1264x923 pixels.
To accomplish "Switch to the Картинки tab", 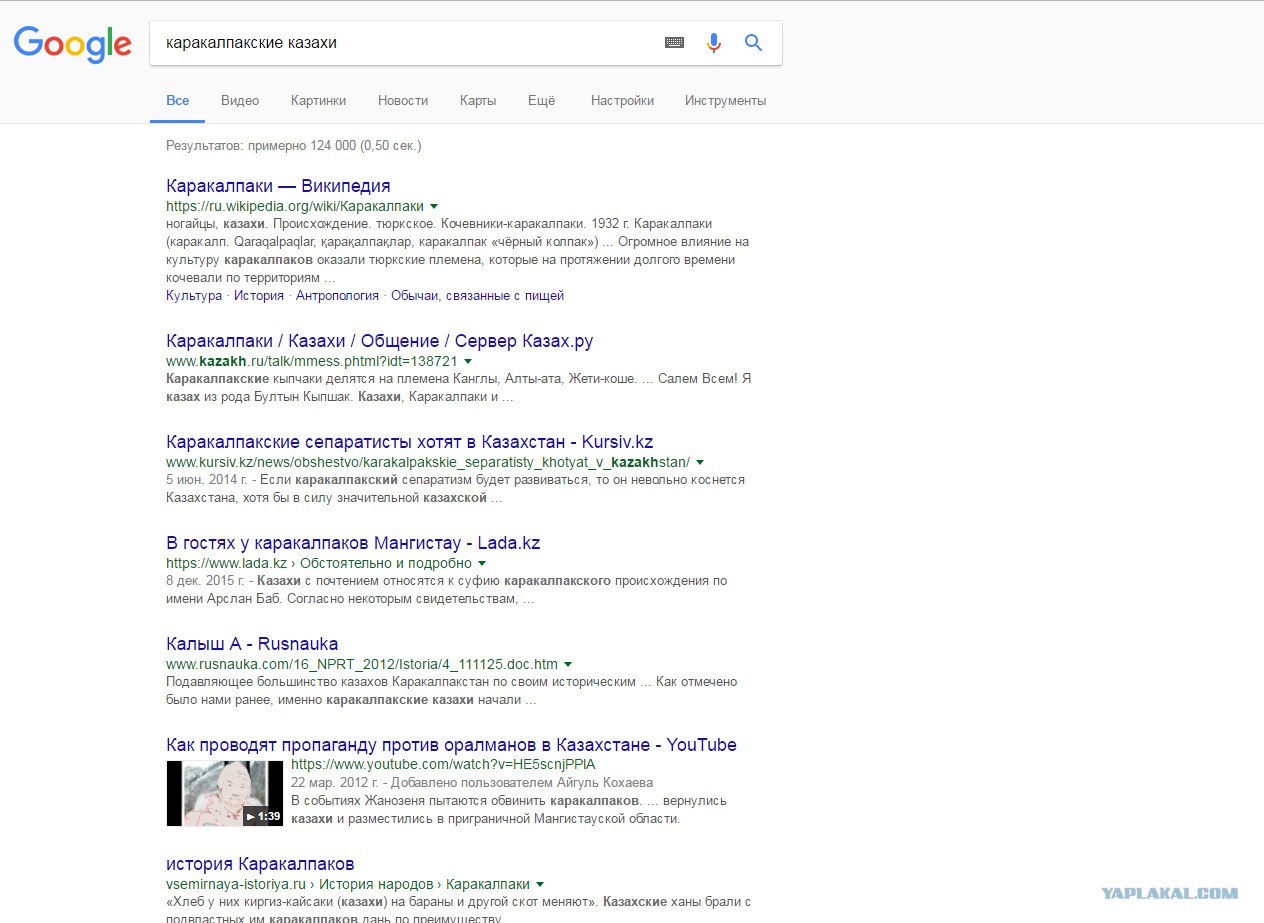I will (x=318, y=100).
